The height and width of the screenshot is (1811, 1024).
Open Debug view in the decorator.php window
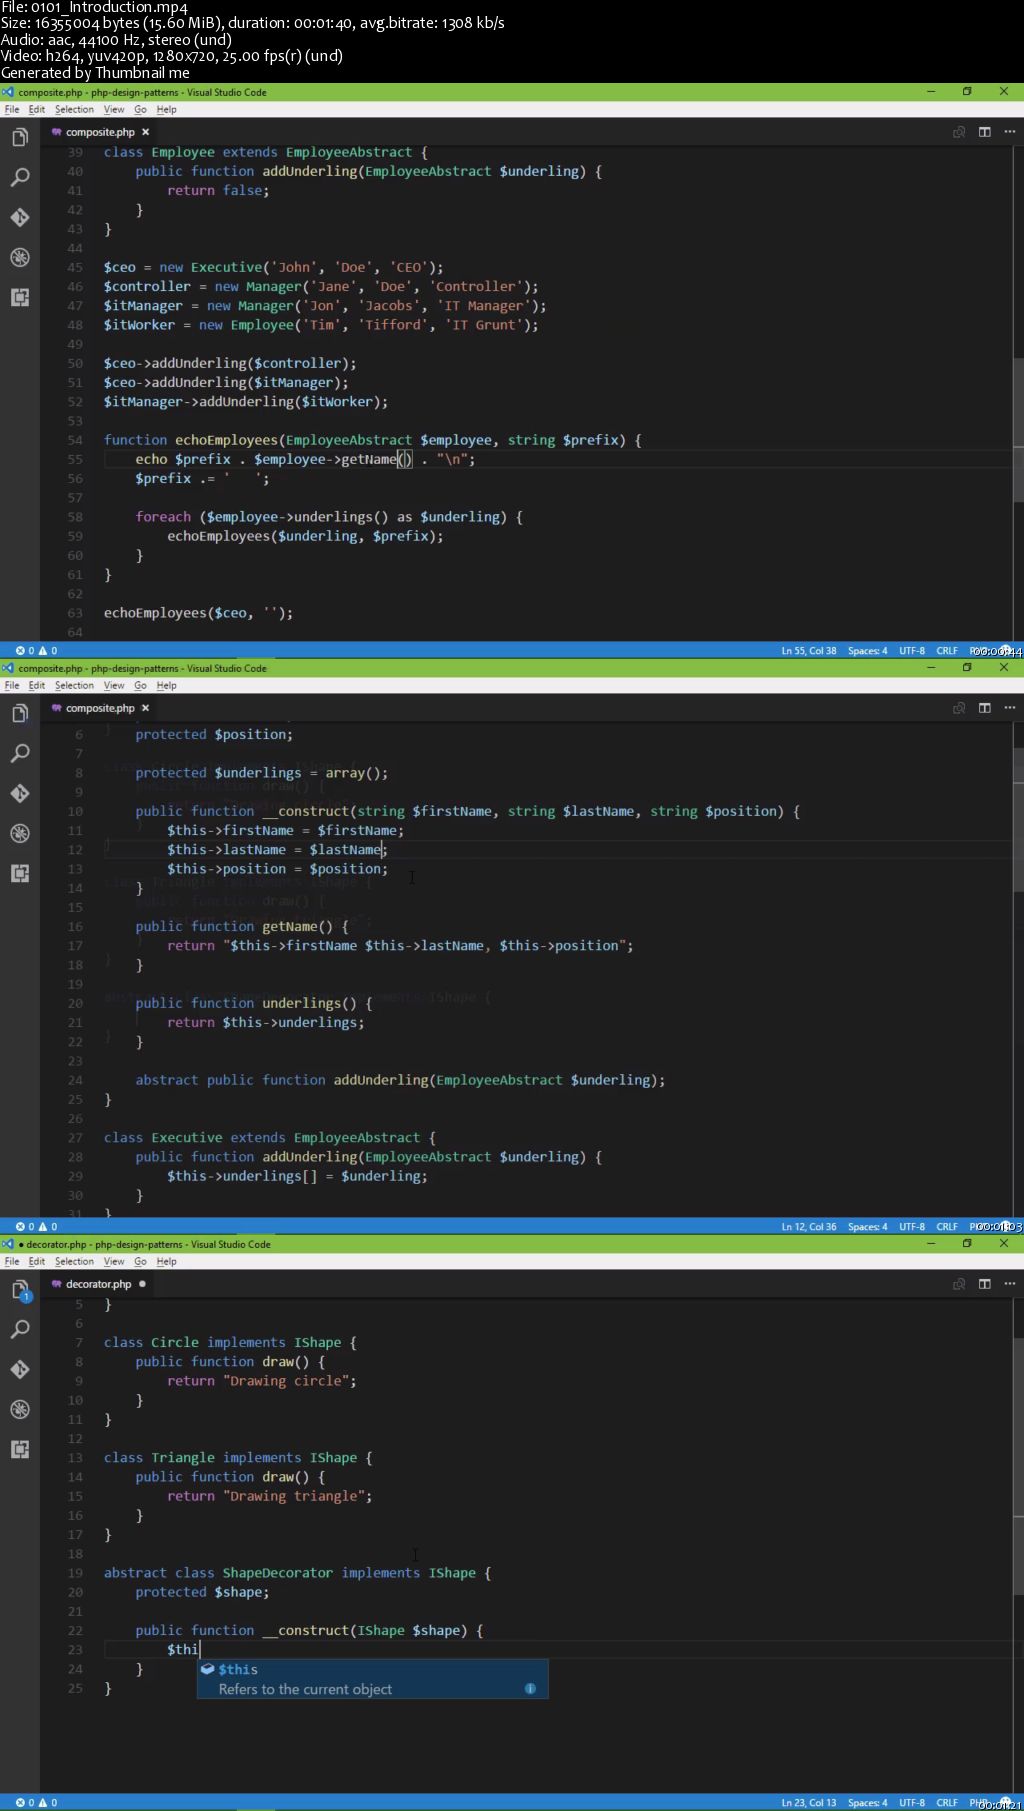[19, 1410]
